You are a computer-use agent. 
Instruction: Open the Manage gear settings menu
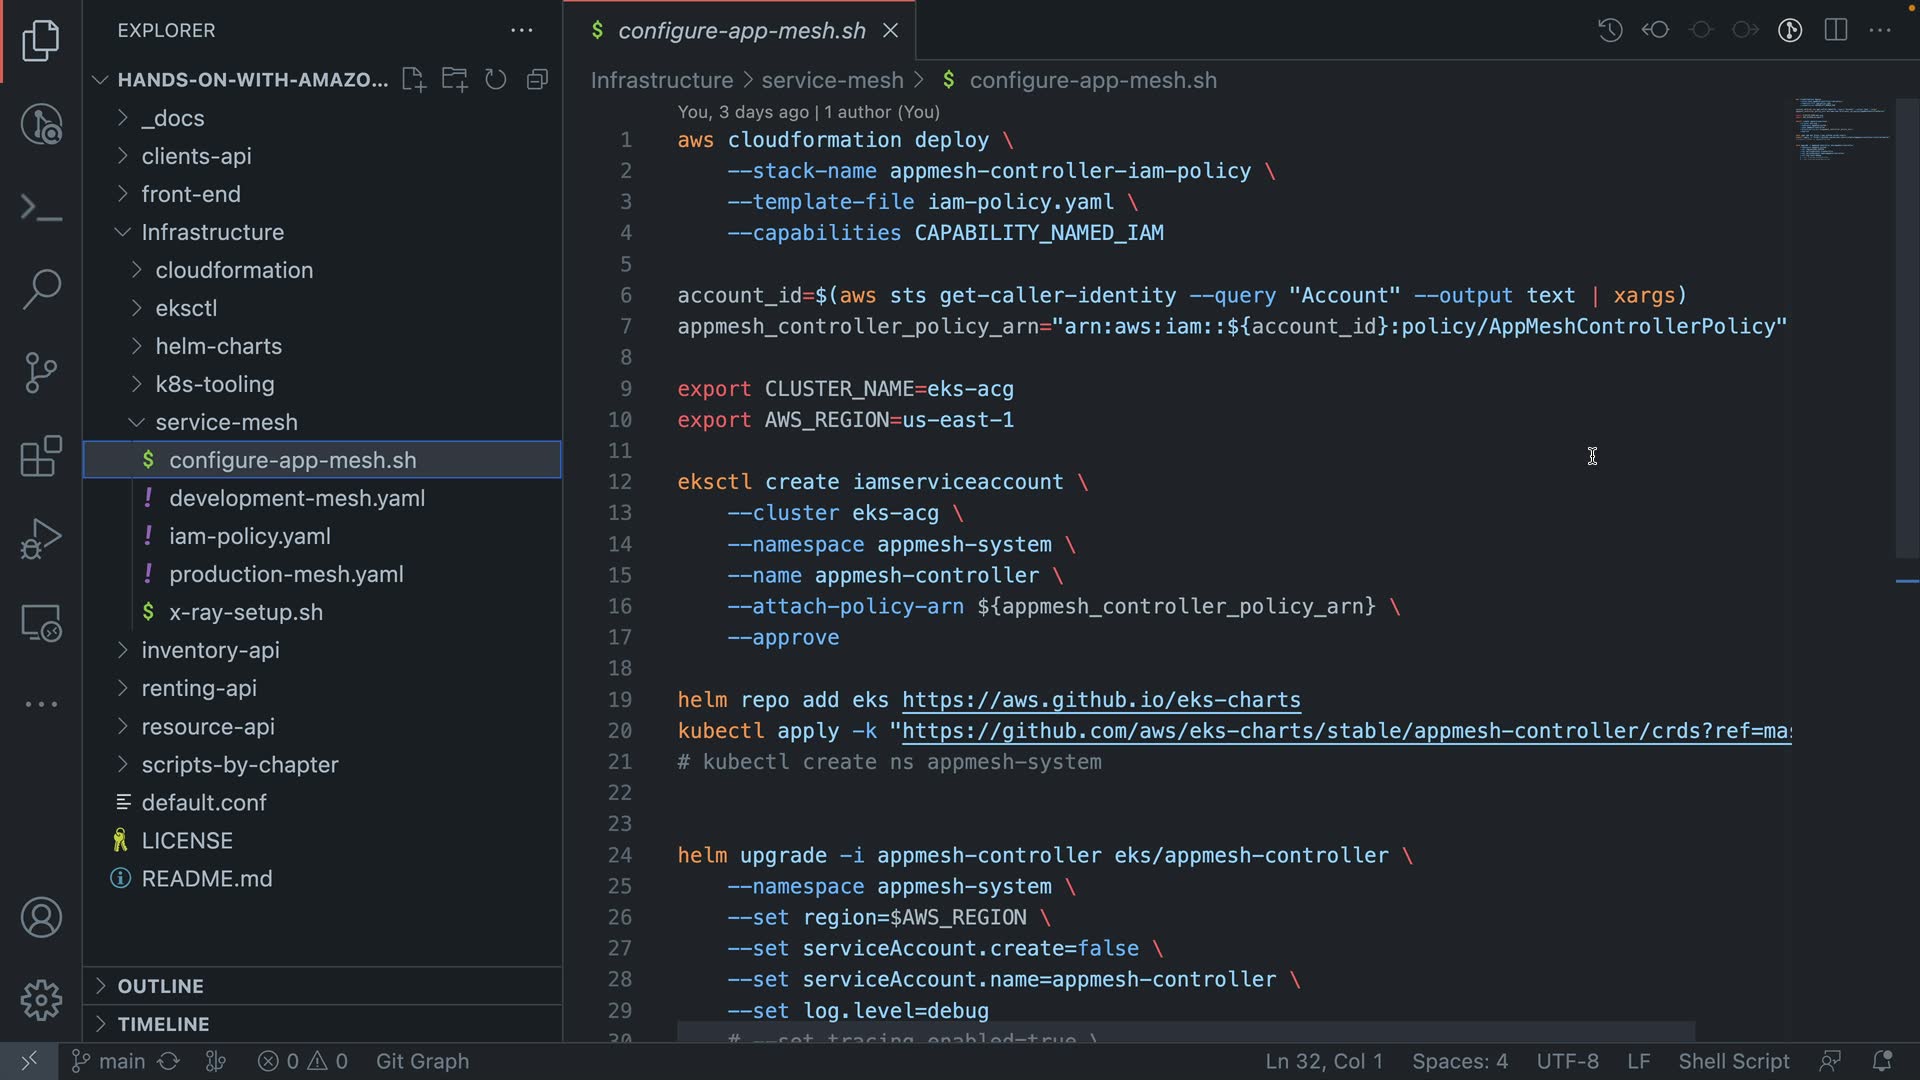[41, 999]
